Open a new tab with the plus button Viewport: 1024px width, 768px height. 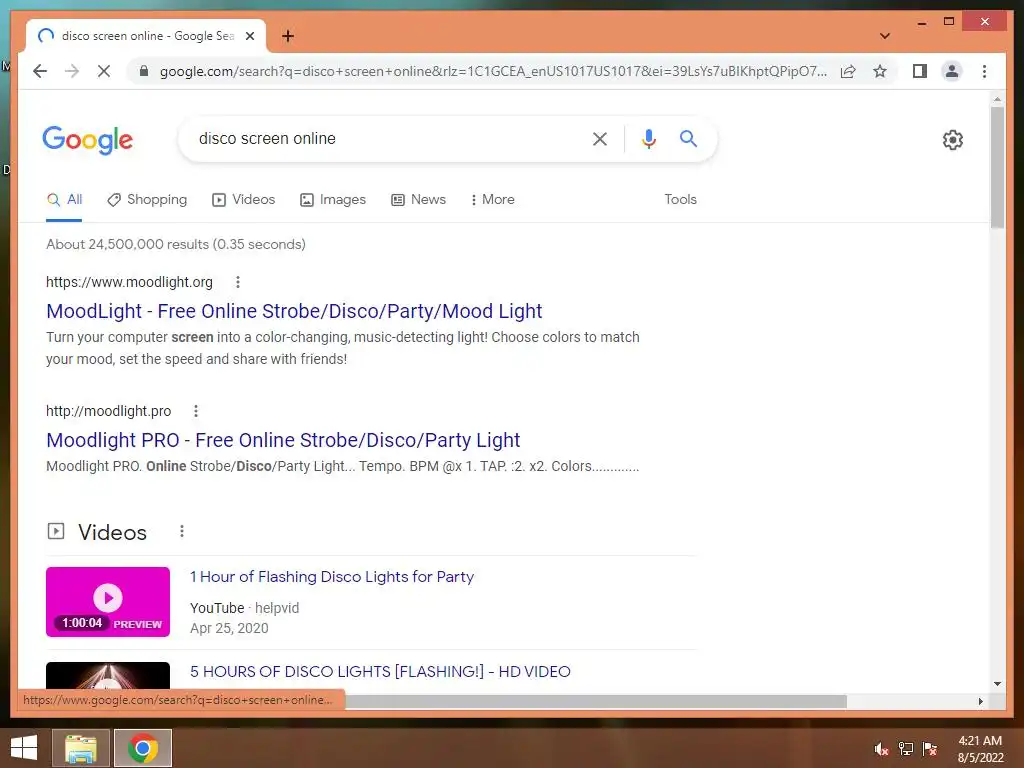click(288, 36)
